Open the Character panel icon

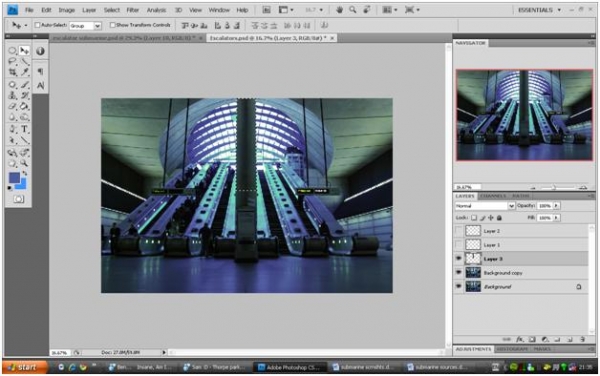click(x=40, y=85)
